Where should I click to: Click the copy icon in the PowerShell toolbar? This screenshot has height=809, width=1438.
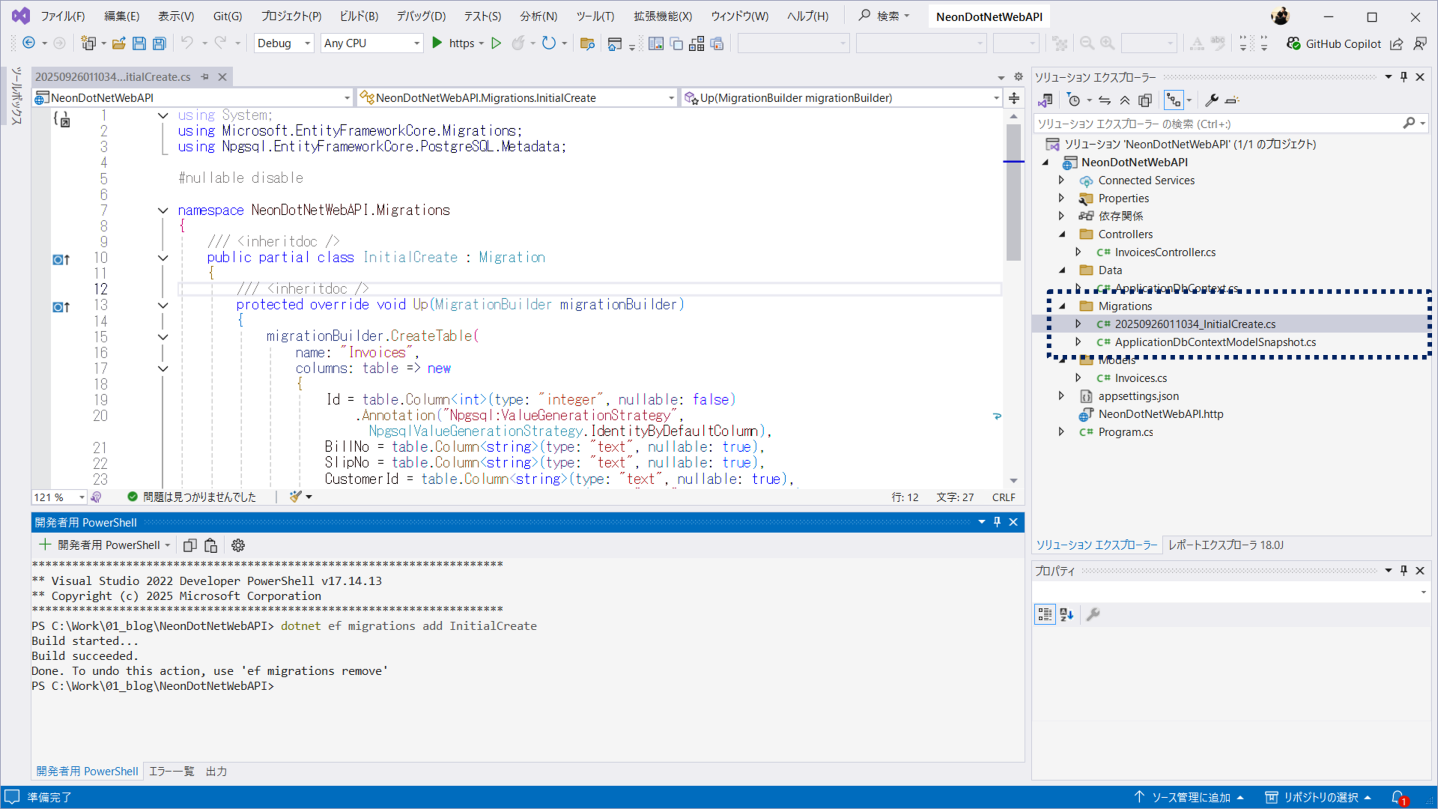tap(190, 546)
